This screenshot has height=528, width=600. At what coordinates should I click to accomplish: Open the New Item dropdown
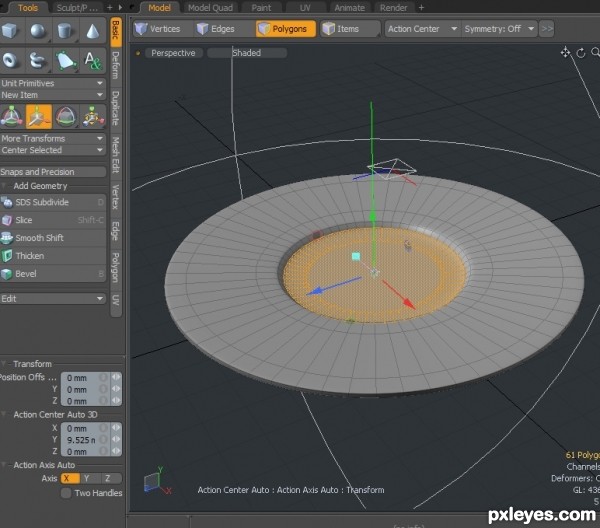[x=53, y=95]
